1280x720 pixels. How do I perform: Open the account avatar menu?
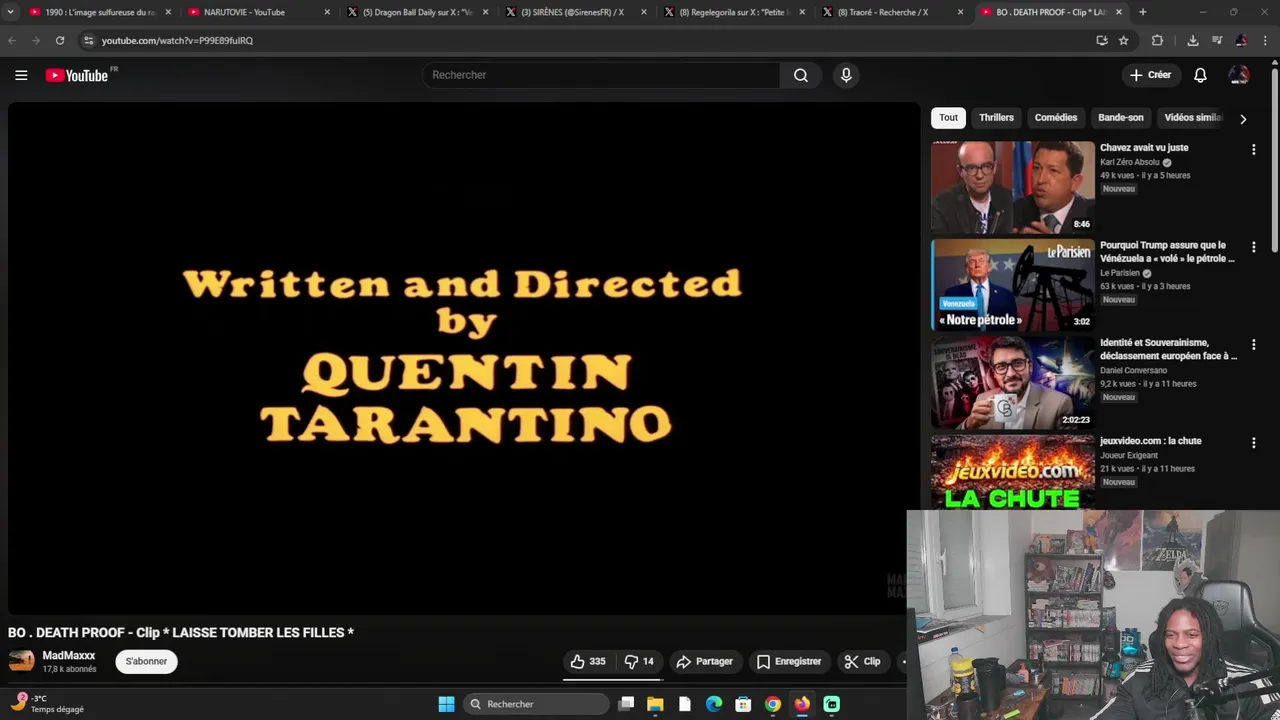1239,75
